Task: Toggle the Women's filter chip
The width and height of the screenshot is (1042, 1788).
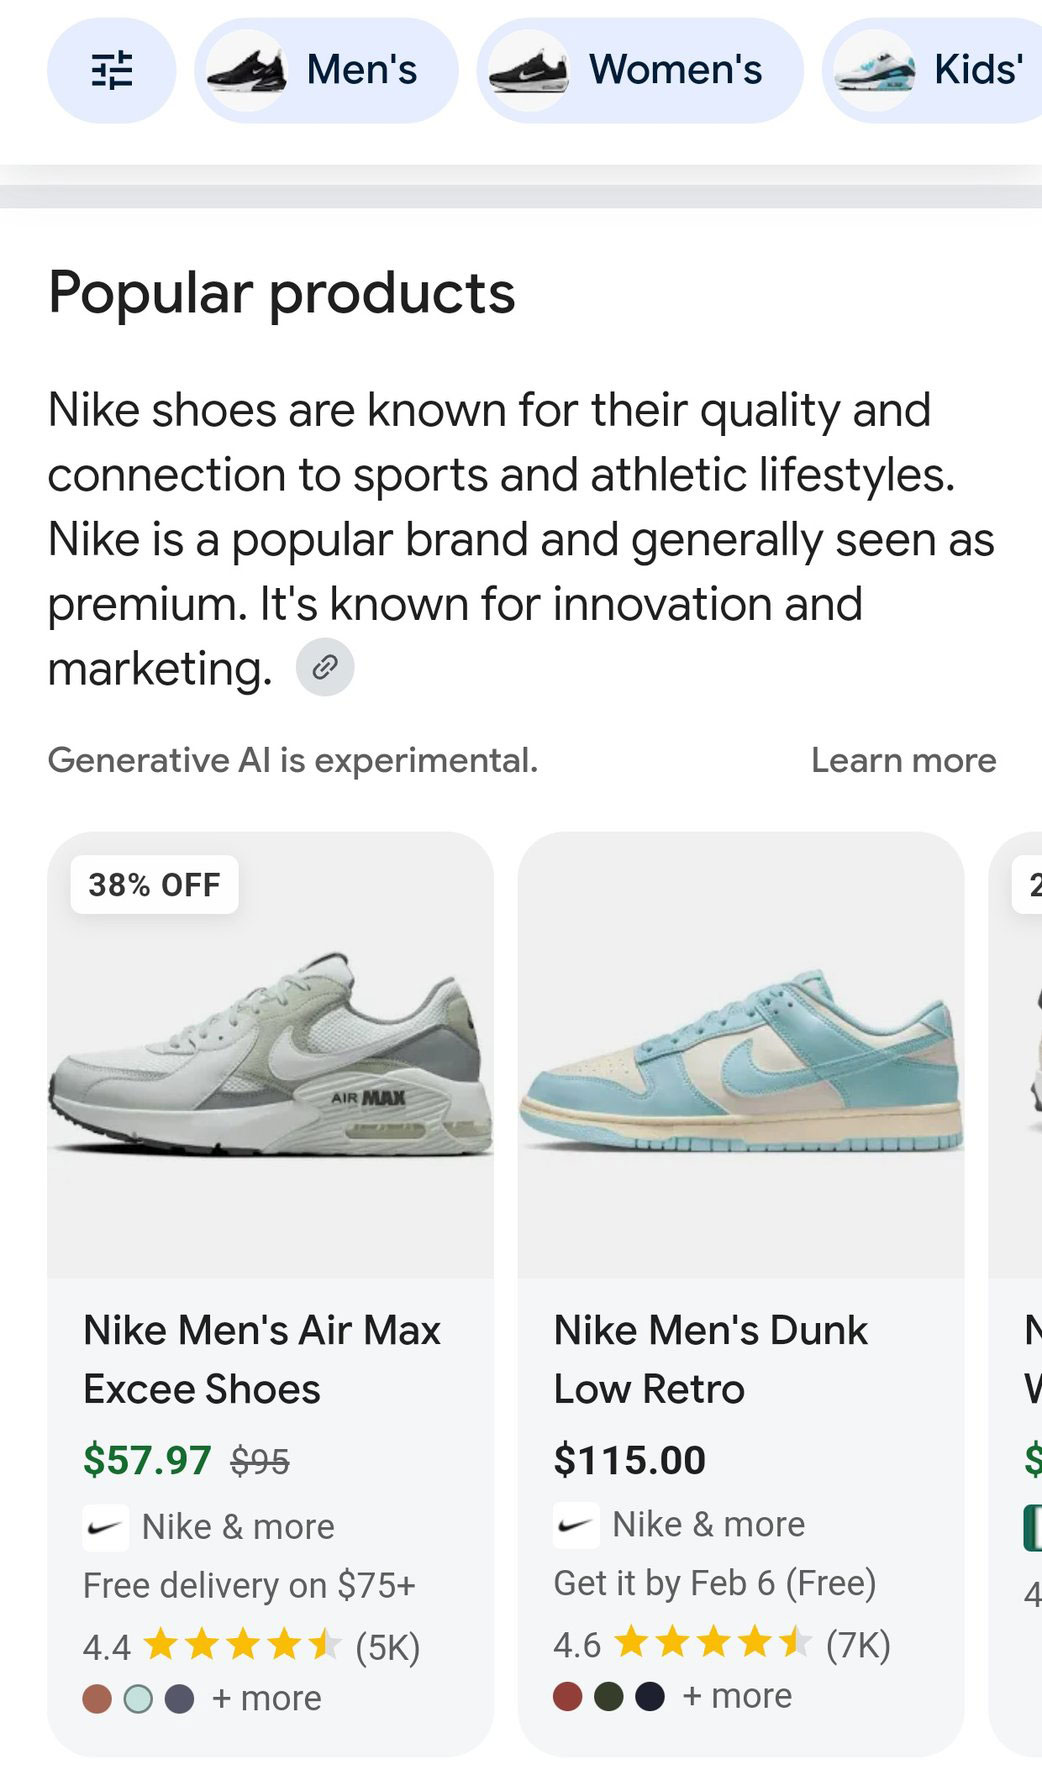Action: [x=639, y=70]
